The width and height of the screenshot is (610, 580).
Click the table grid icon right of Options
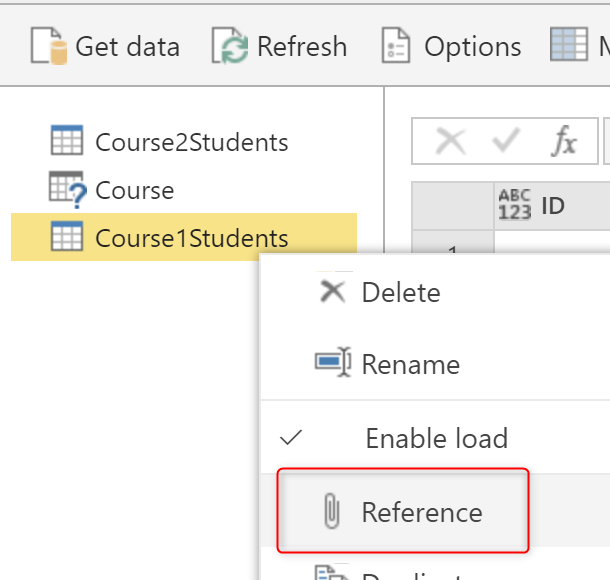[x=569, y=46]
